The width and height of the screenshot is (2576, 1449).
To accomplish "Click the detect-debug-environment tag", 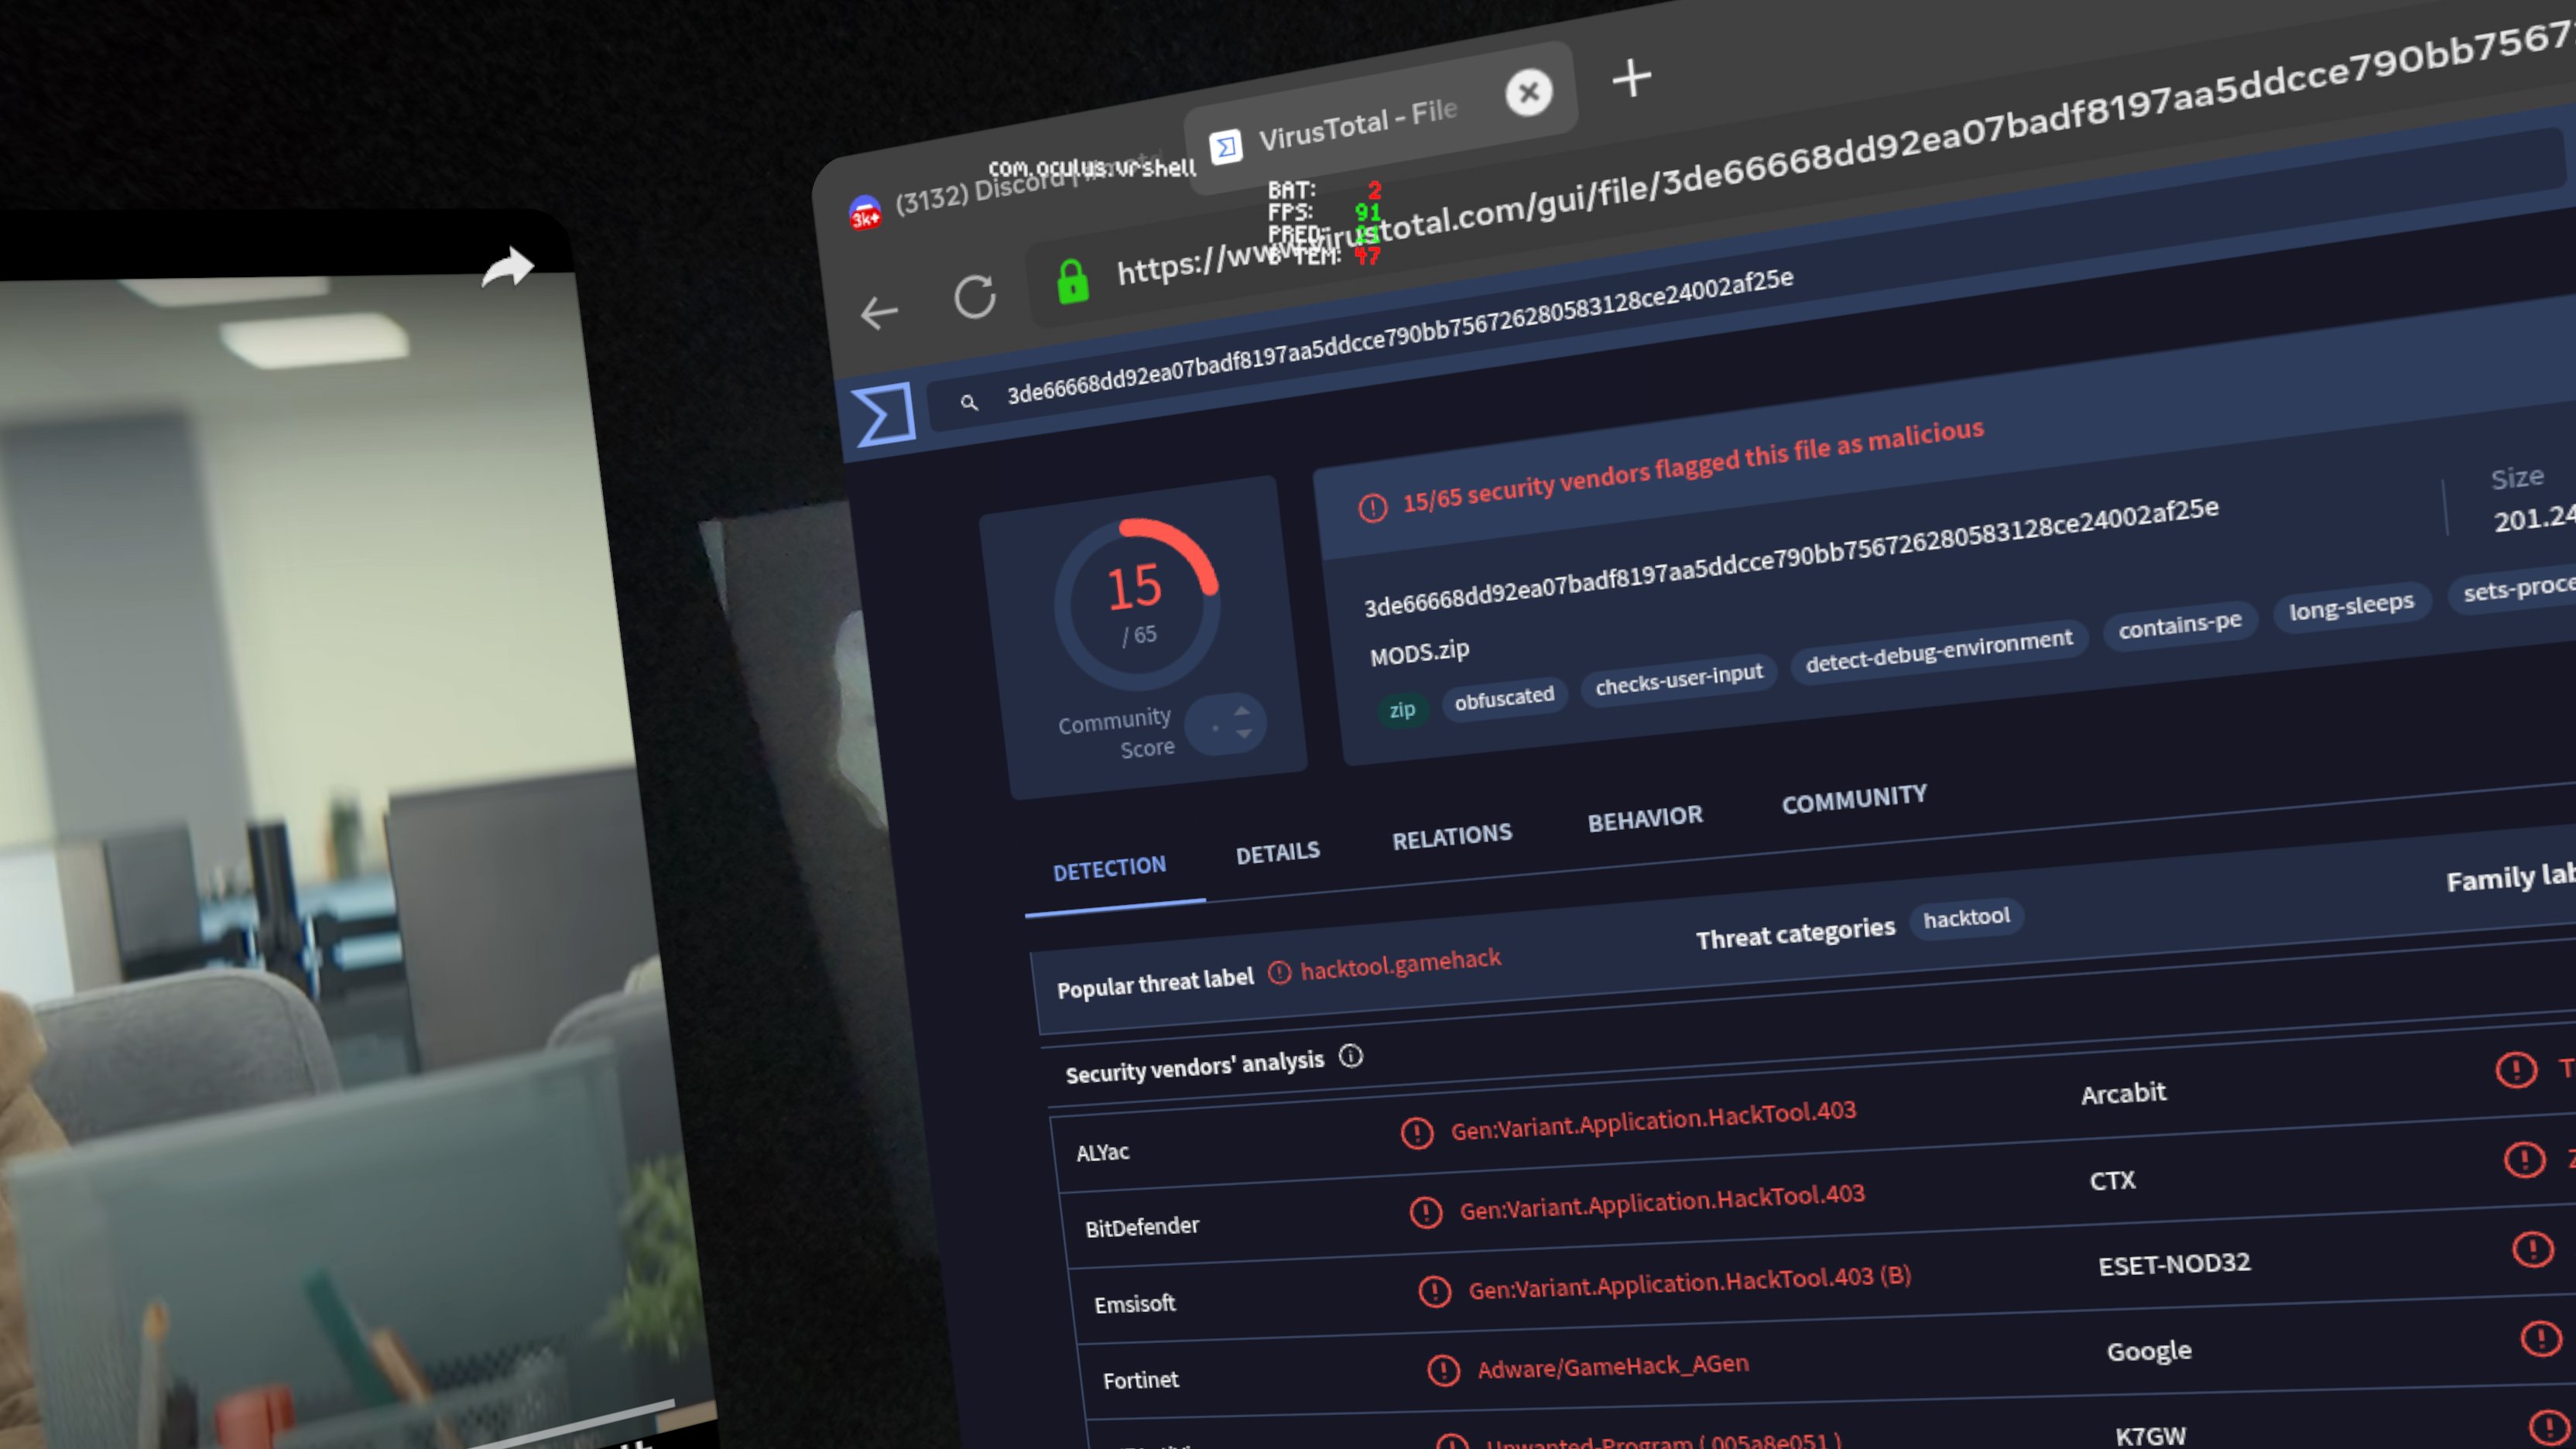I will (1938, 650).
